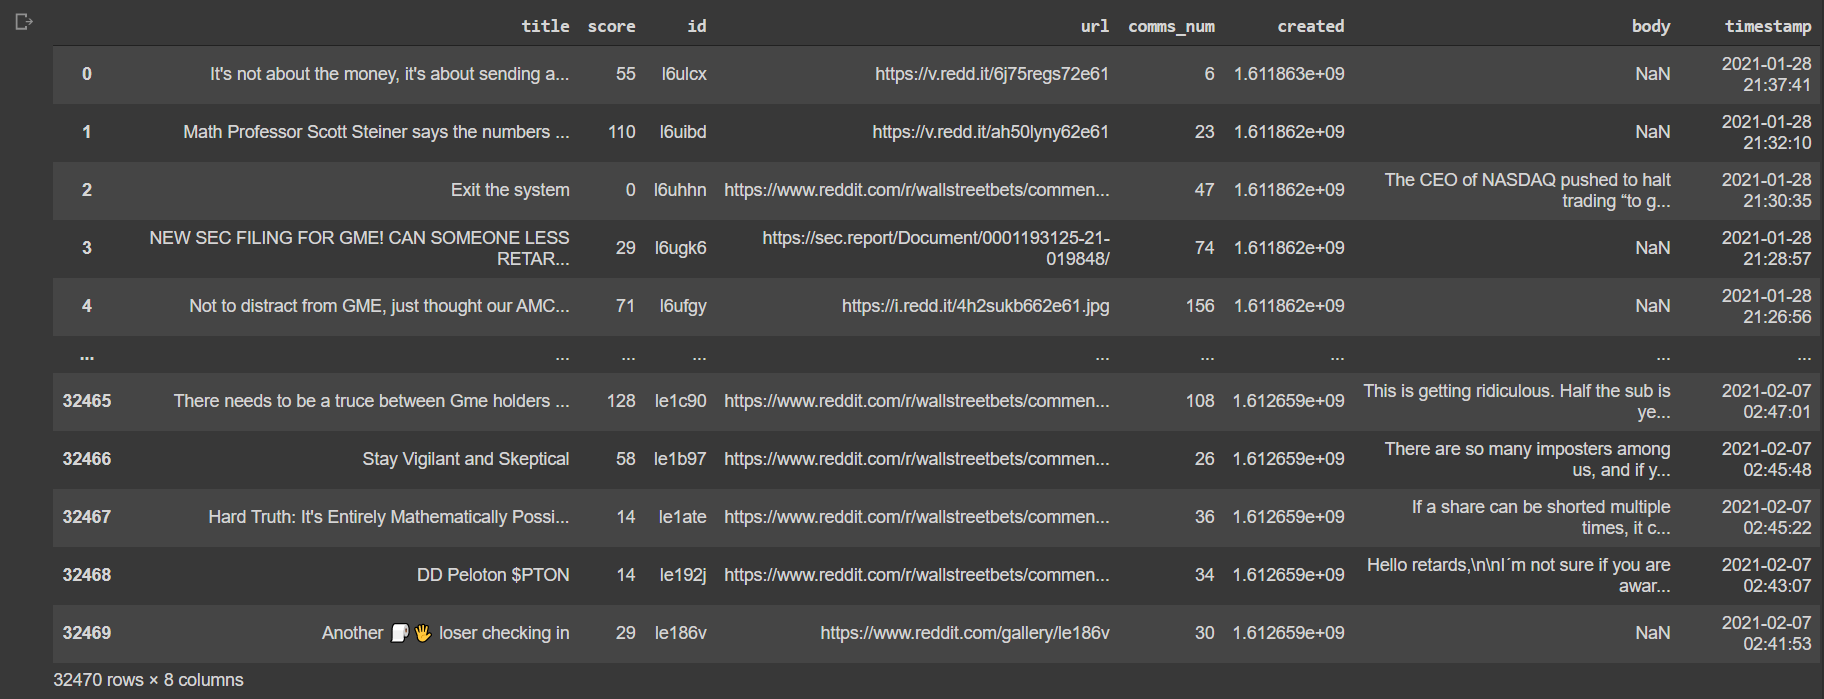Click the '32470 rows × 8 columns' summary text
This screenshot has height=699, width=1824.
click(148, 680)
